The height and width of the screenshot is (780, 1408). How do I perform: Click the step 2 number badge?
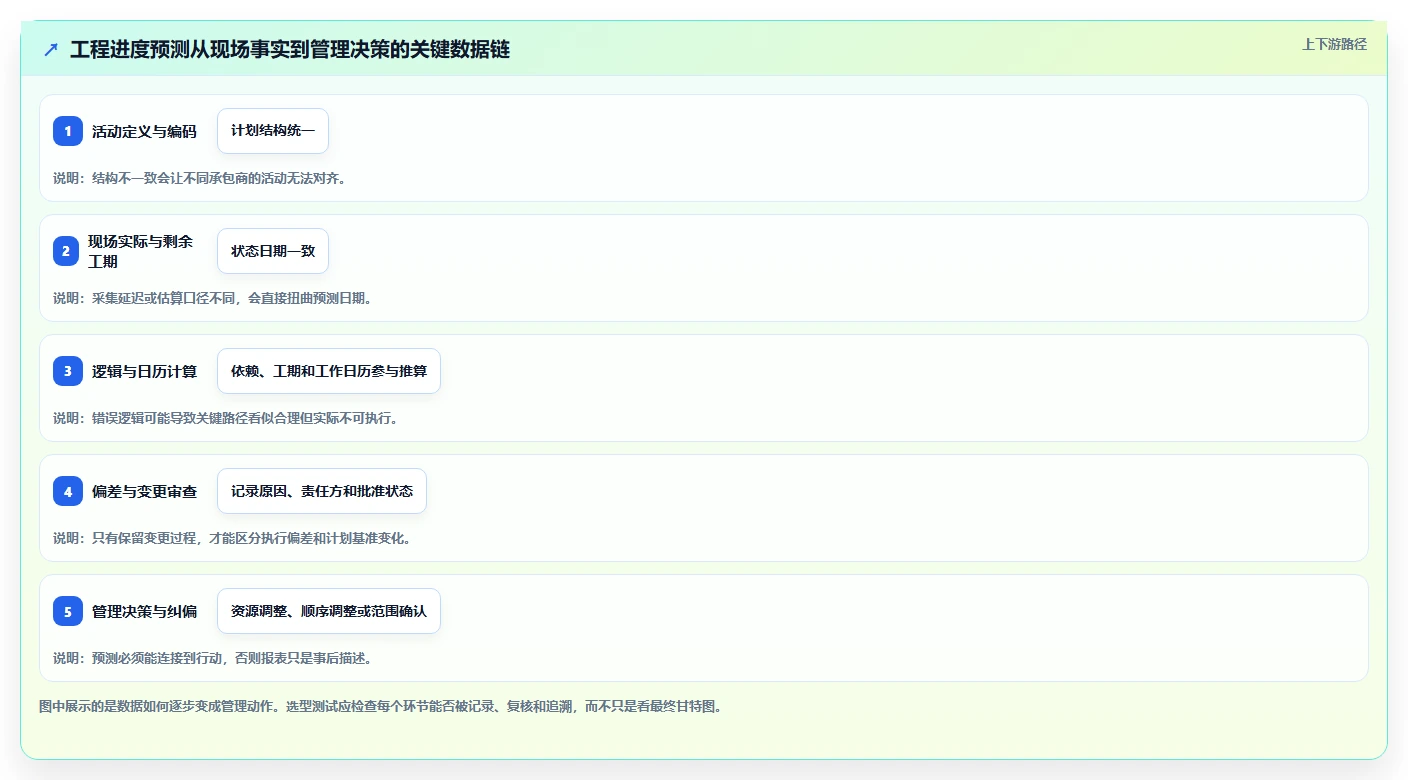tap(66, 251)
